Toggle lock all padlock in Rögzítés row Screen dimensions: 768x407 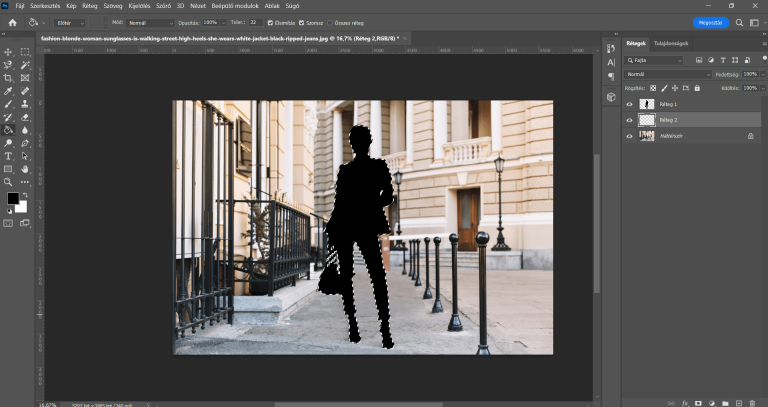697,88
